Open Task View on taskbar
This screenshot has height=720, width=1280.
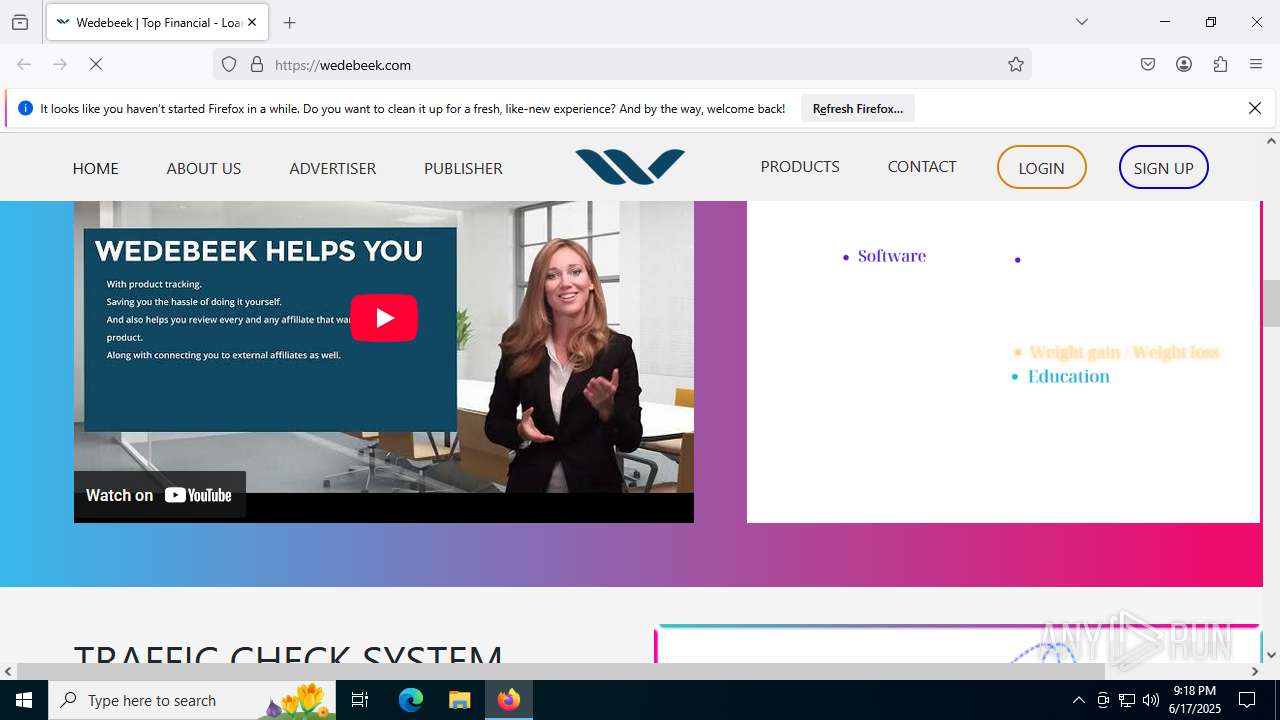(x=360, y=700)
